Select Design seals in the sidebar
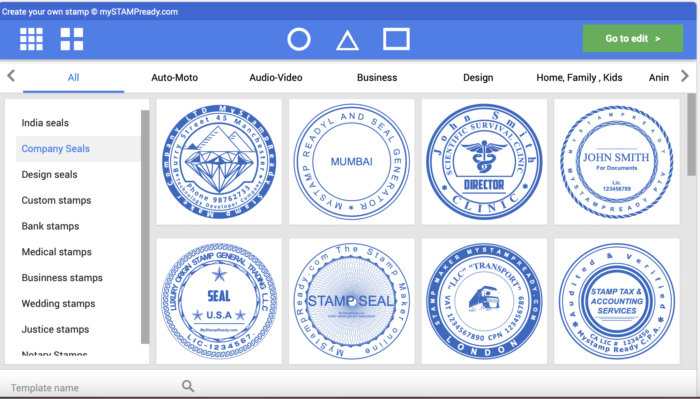 click(78, 175)
